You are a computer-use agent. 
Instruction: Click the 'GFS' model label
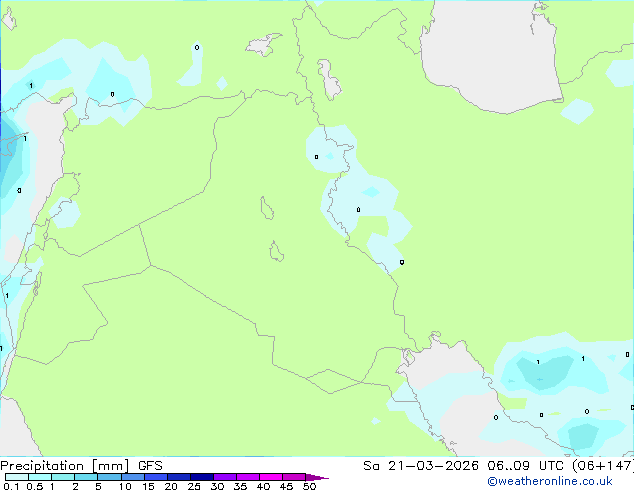[x=150, y=466]
